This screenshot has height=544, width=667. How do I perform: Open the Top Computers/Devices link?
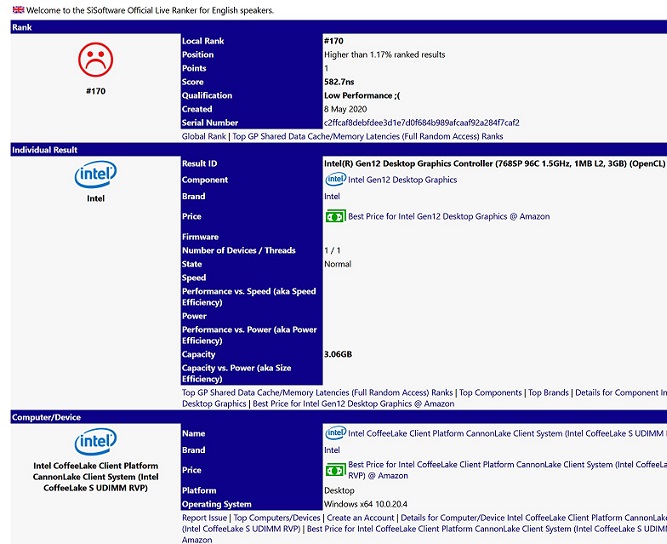277,518
